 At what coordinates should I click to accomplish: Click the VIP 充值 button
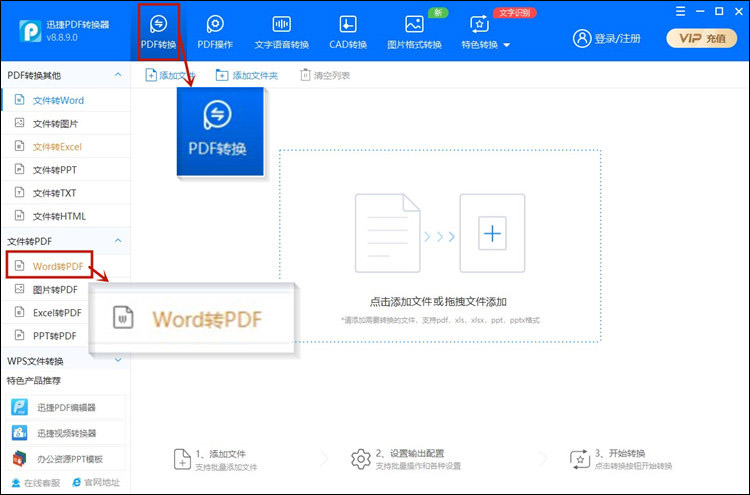(702, 38)
